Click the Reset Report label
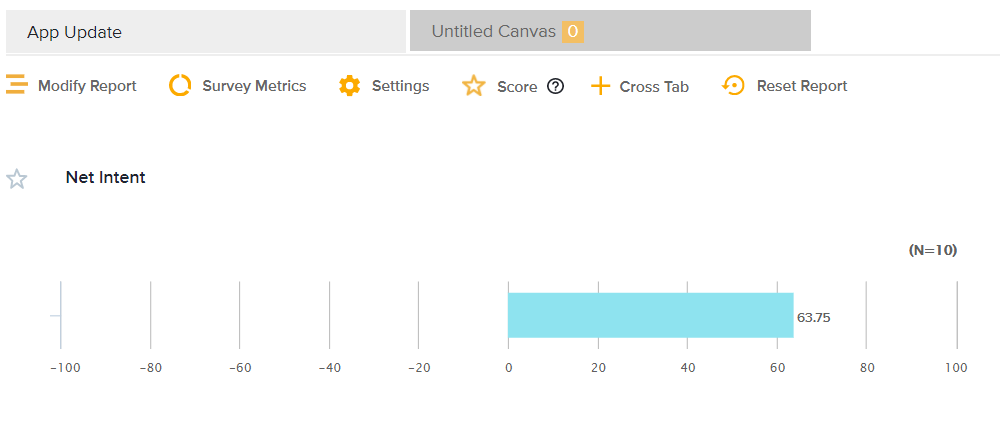Image resolution: width=1000 pixels, height=424 pixels. click(x=801, y=86)
